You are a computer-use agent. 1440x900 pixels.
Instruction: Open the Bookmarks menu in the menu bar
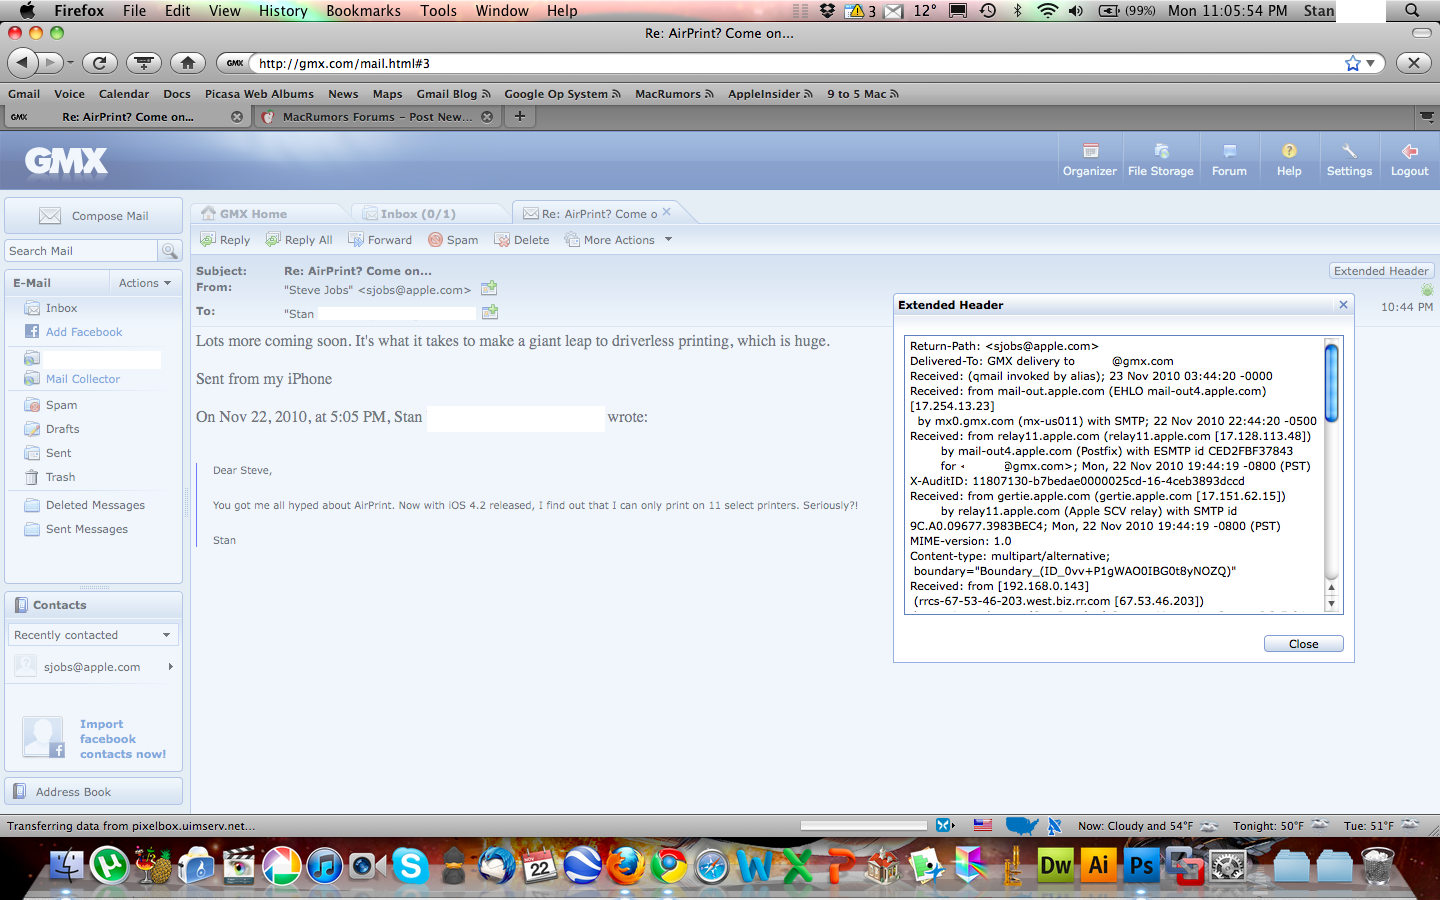363,11
